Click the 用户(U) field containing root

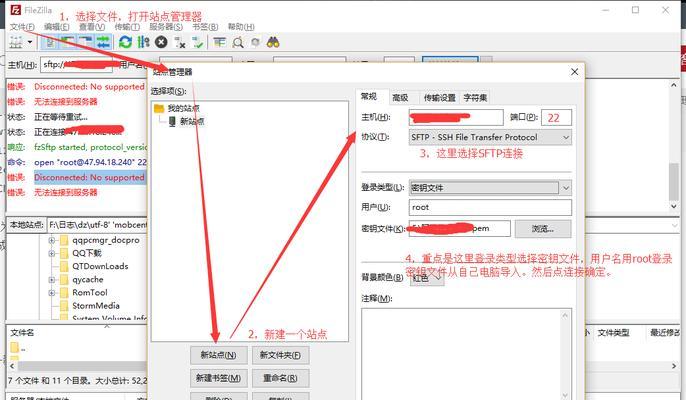490,207
